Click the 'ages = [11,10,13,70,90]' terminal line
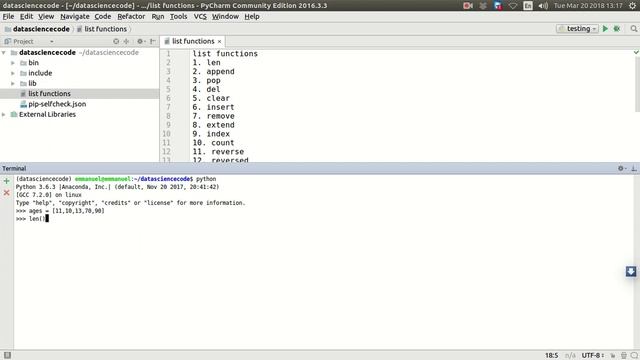The image size is (640, 360). tap(60, 211)
